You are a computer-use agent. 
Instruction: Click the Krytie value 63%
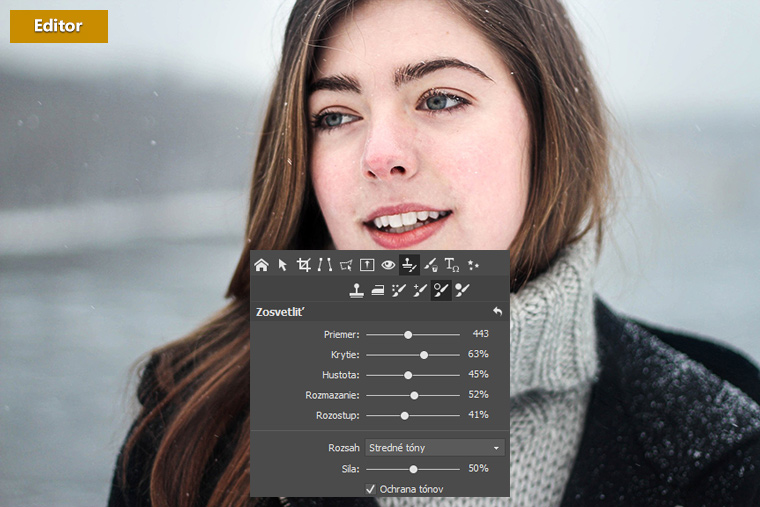point(478,354)
